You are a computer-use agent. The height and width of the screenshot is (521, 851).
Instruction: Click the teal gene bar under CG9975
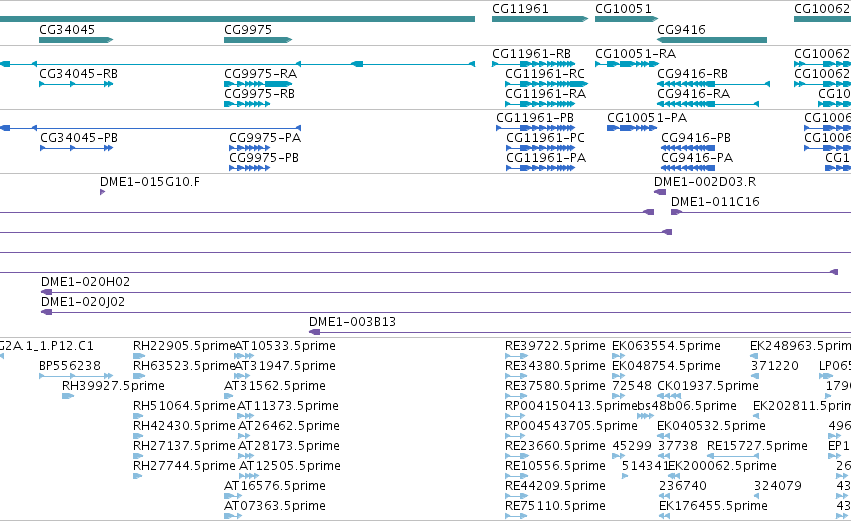click(258, 40)
